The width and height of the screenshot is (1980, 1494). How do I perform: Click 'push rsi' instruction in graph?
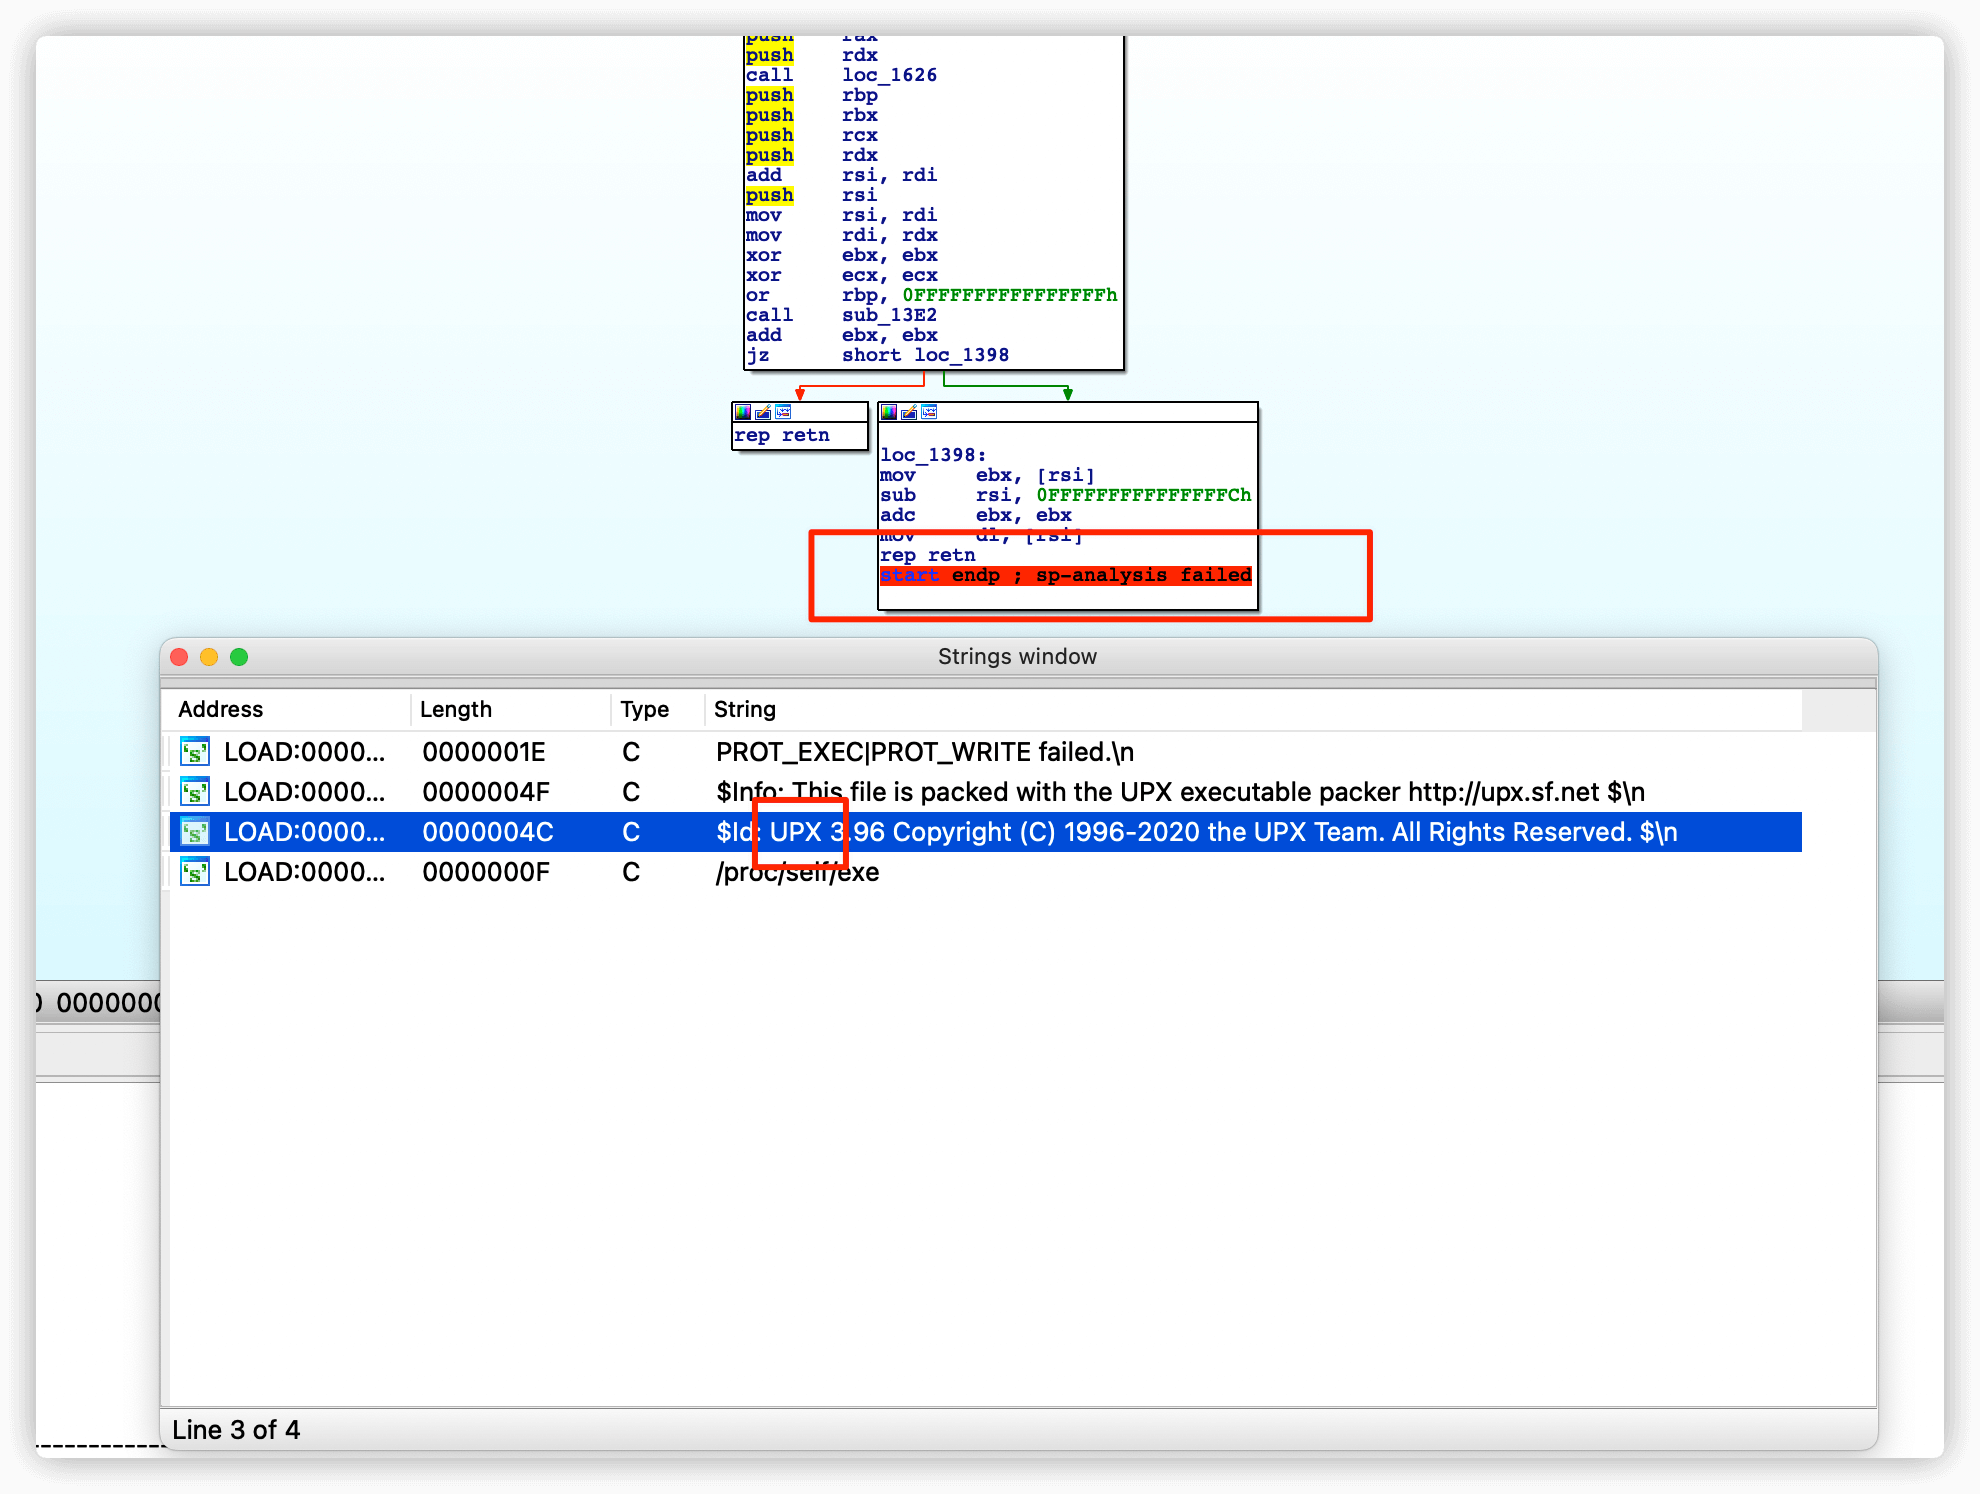811,195
